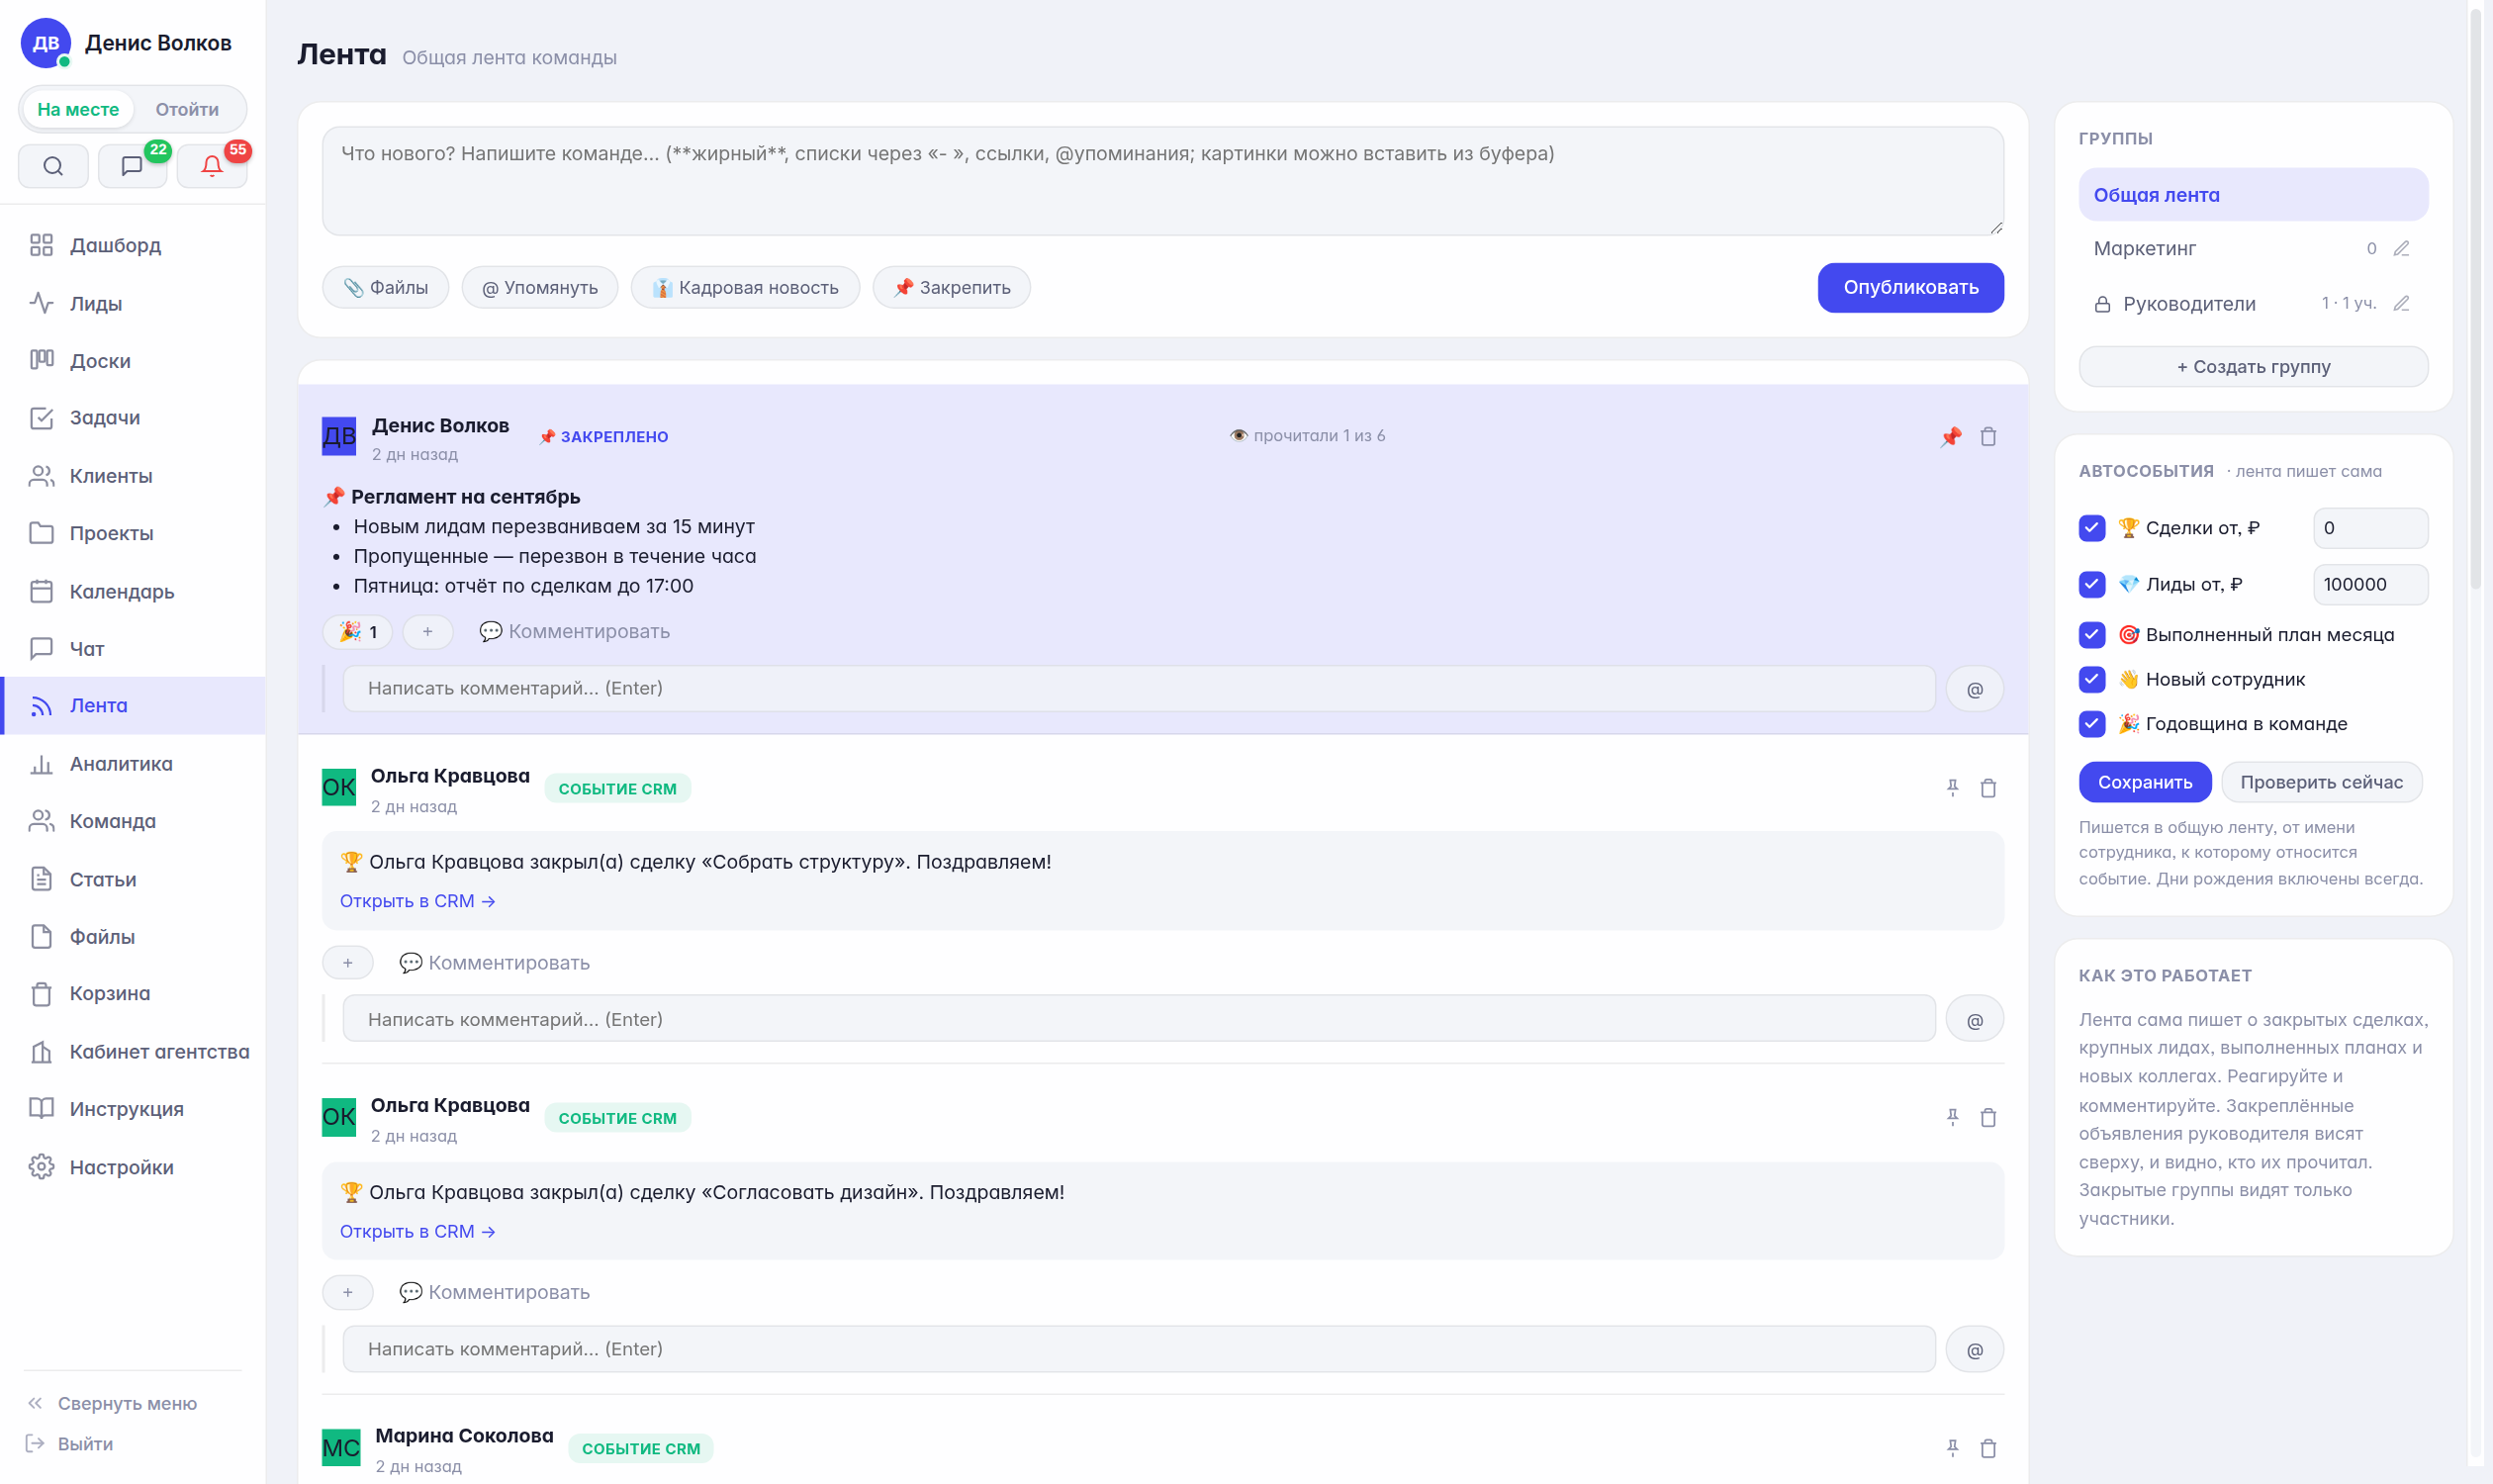This screenshot has width=2493, height=1484.
Task: Click the ДВ user avatar
Action: 46,43
